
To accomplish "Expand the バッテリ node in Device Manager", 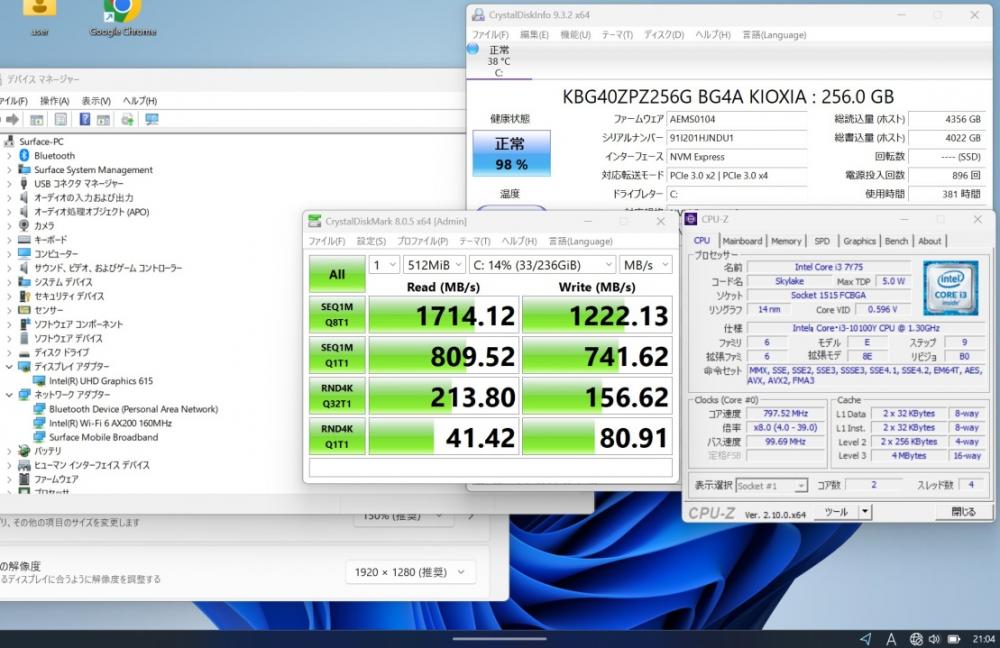I will click(x=9, y=451).
